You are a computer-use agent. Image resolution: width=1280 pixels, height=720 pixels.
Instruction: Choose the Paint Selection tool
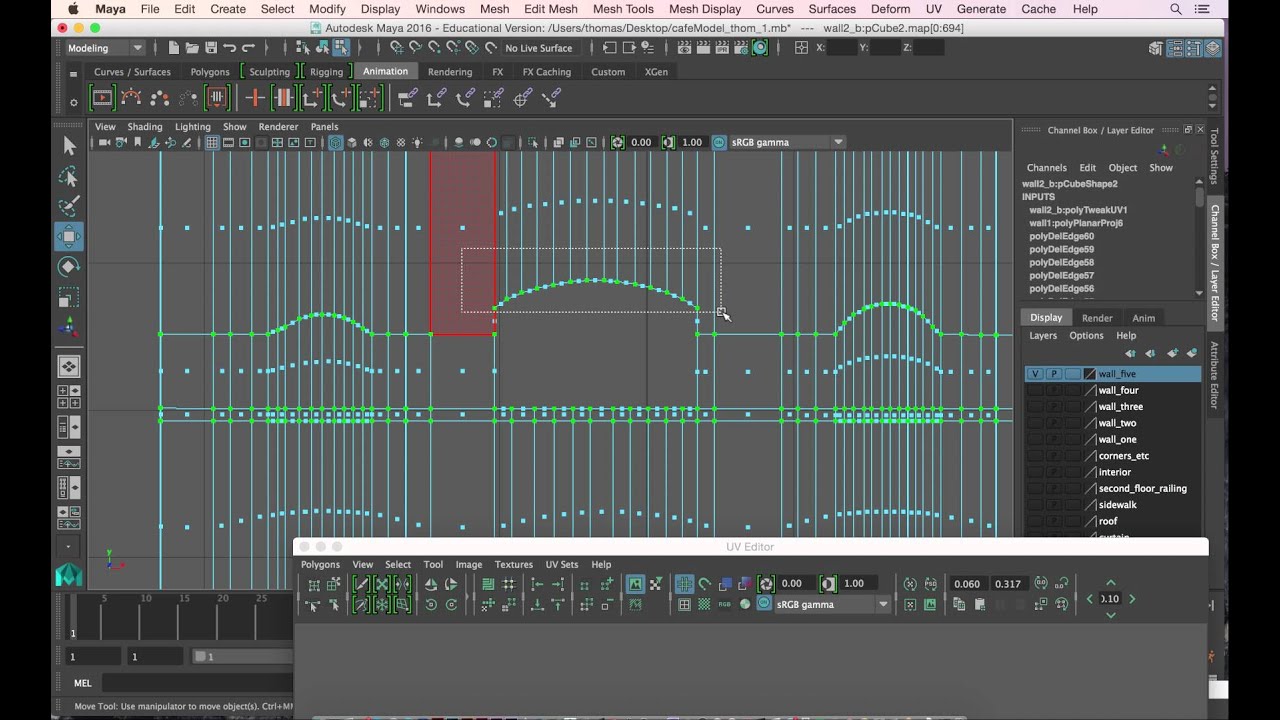point(69,207)
